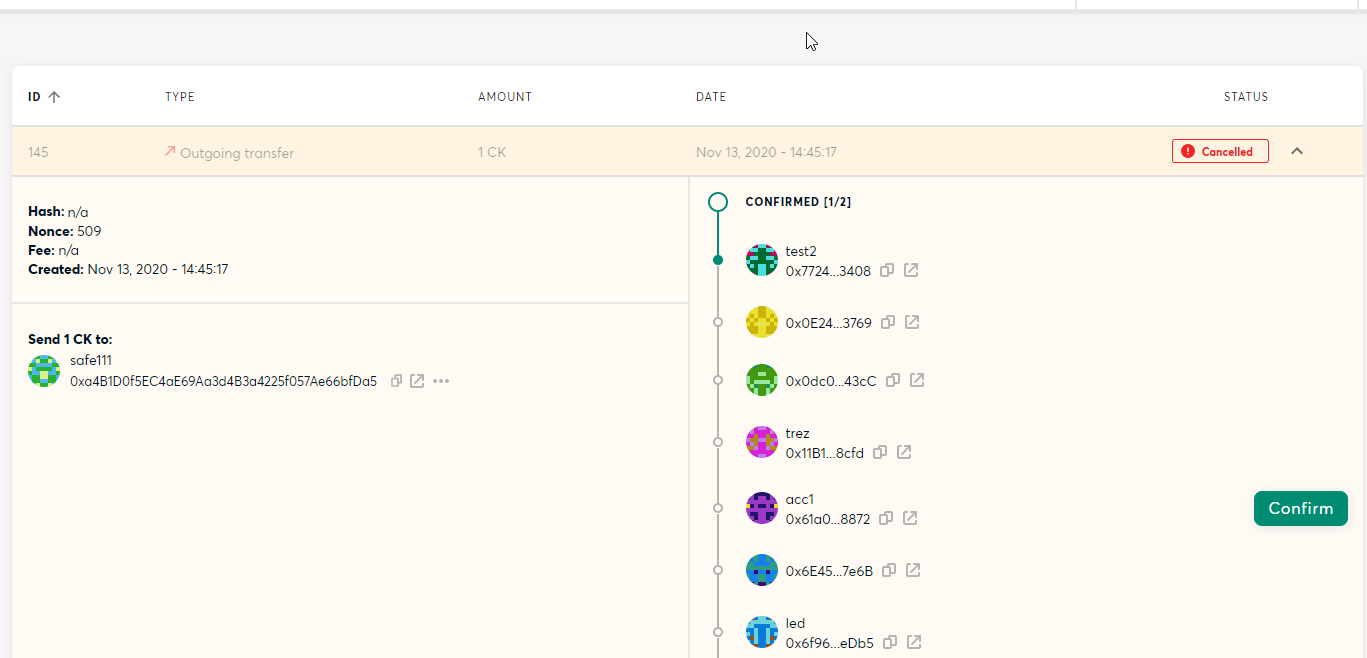1367x658 pixels.
Task: Copy address 0x0E24...3769
Action: 888,322
